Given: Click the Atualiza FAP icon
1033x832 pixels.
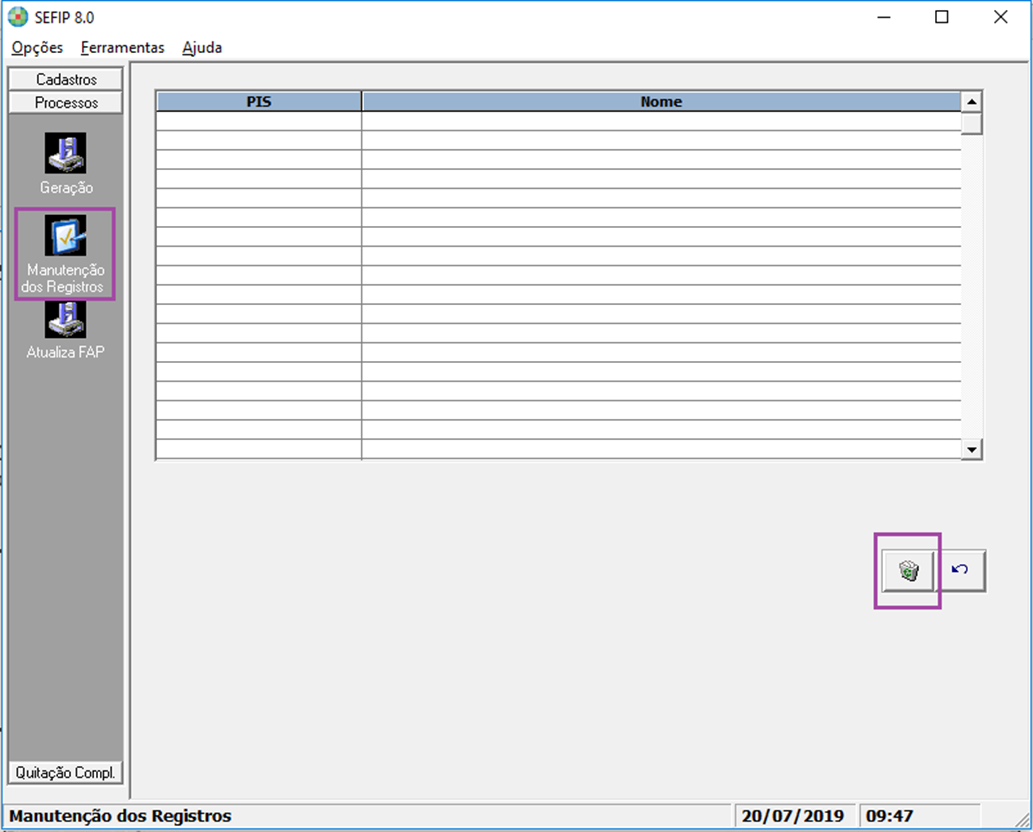Looking at the screenshot, I should point(66,319).
